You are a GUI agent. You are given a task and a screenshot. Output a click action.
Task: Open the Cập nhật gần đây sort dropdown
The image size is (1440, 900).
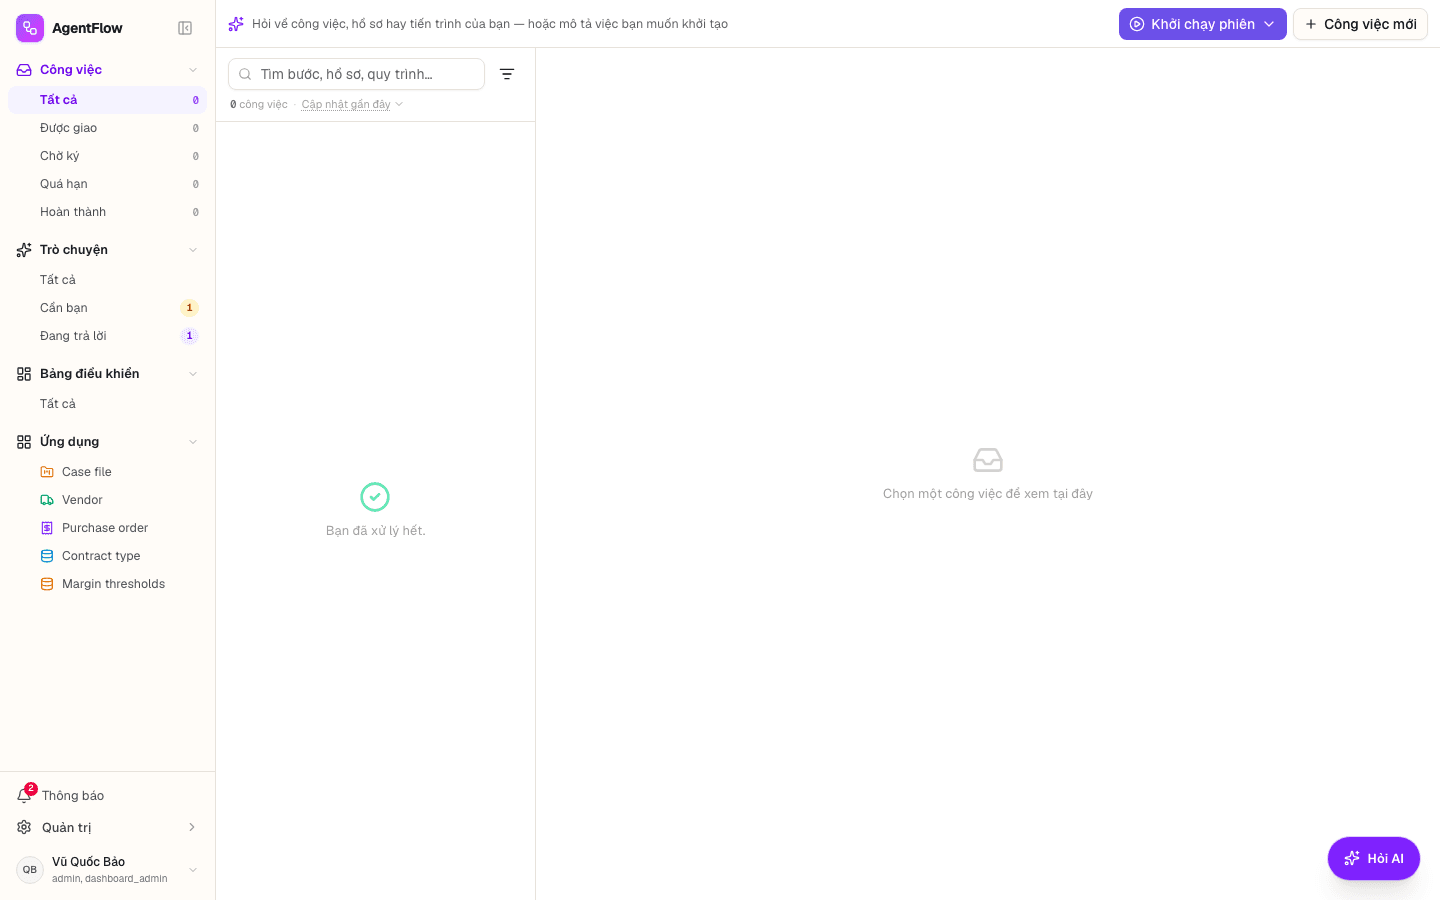pos(352,104)
